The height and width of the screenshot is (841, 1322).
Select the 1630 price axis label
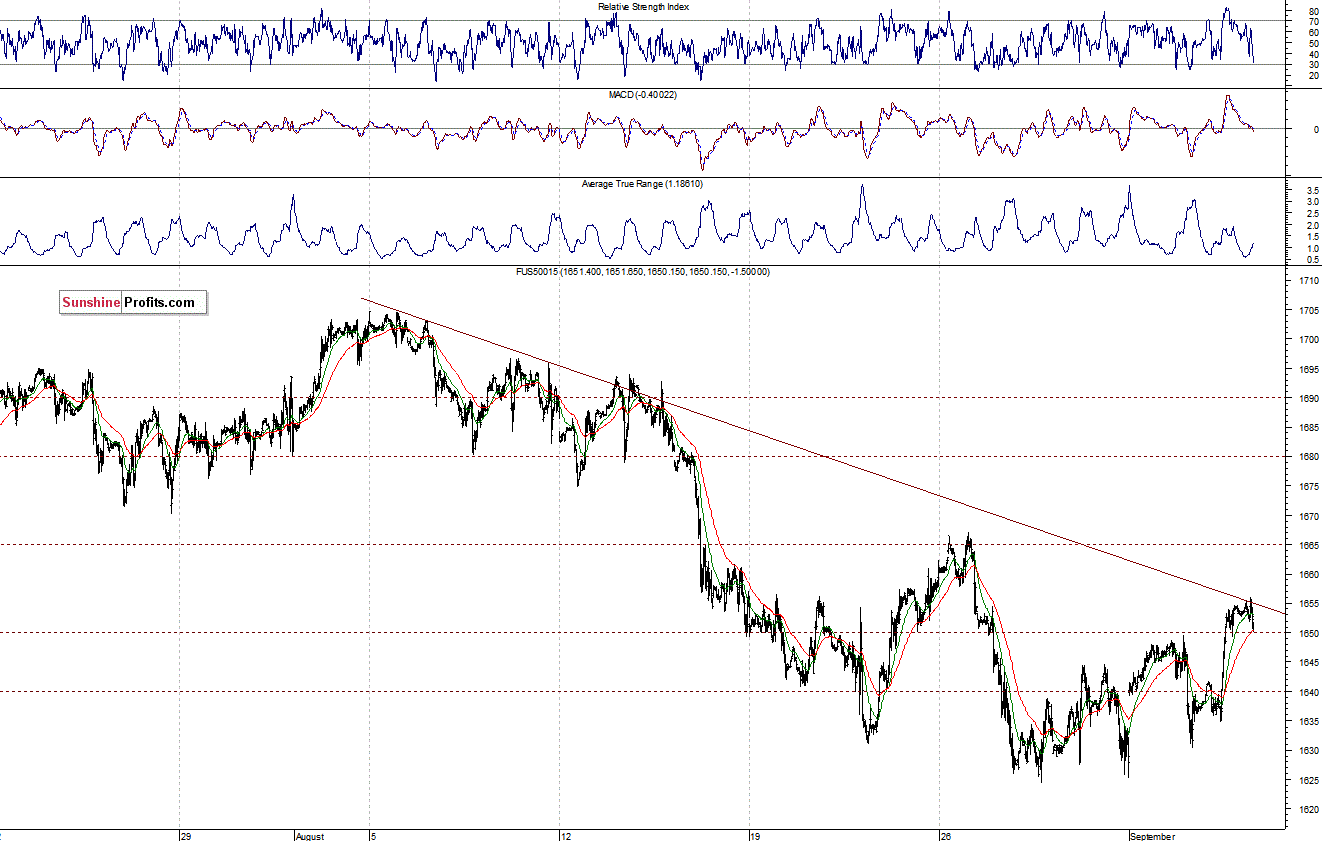click(x=1309, y=751)
